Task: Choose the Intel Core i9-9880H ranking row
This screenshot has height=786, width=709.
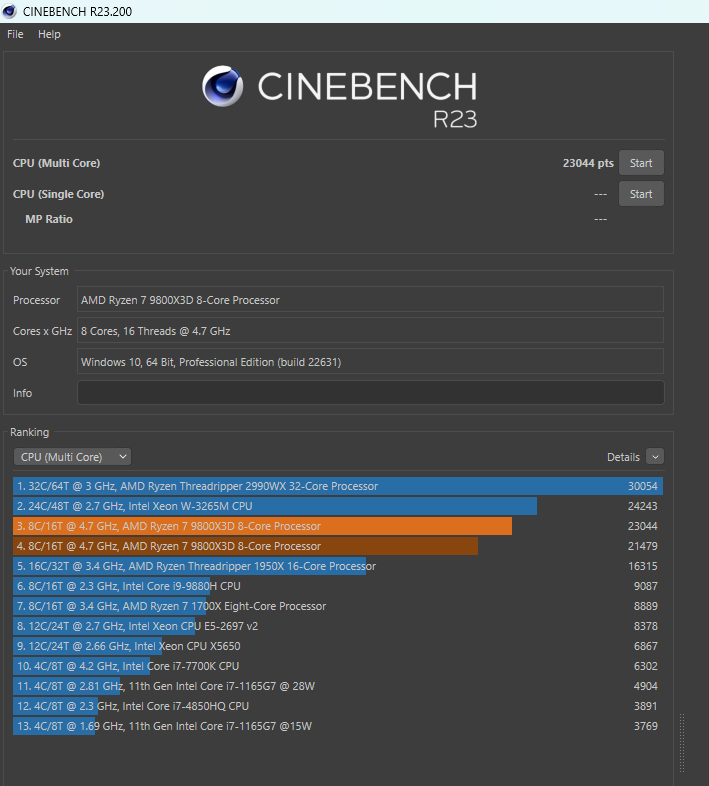Action: [x=338, y=586]
